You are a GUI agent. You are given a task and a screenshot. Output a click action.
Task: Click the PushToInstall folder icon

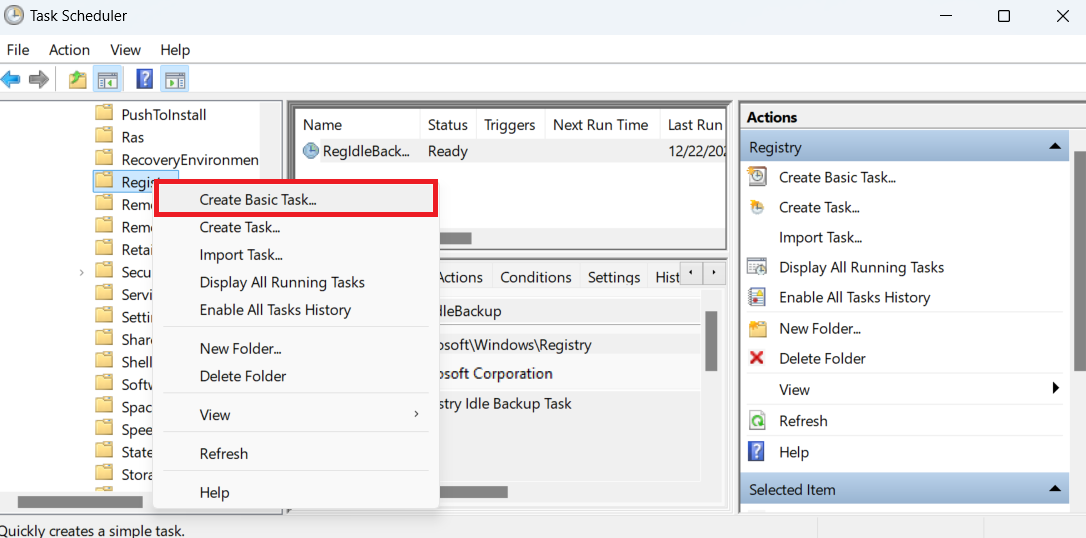coord(104,113)
